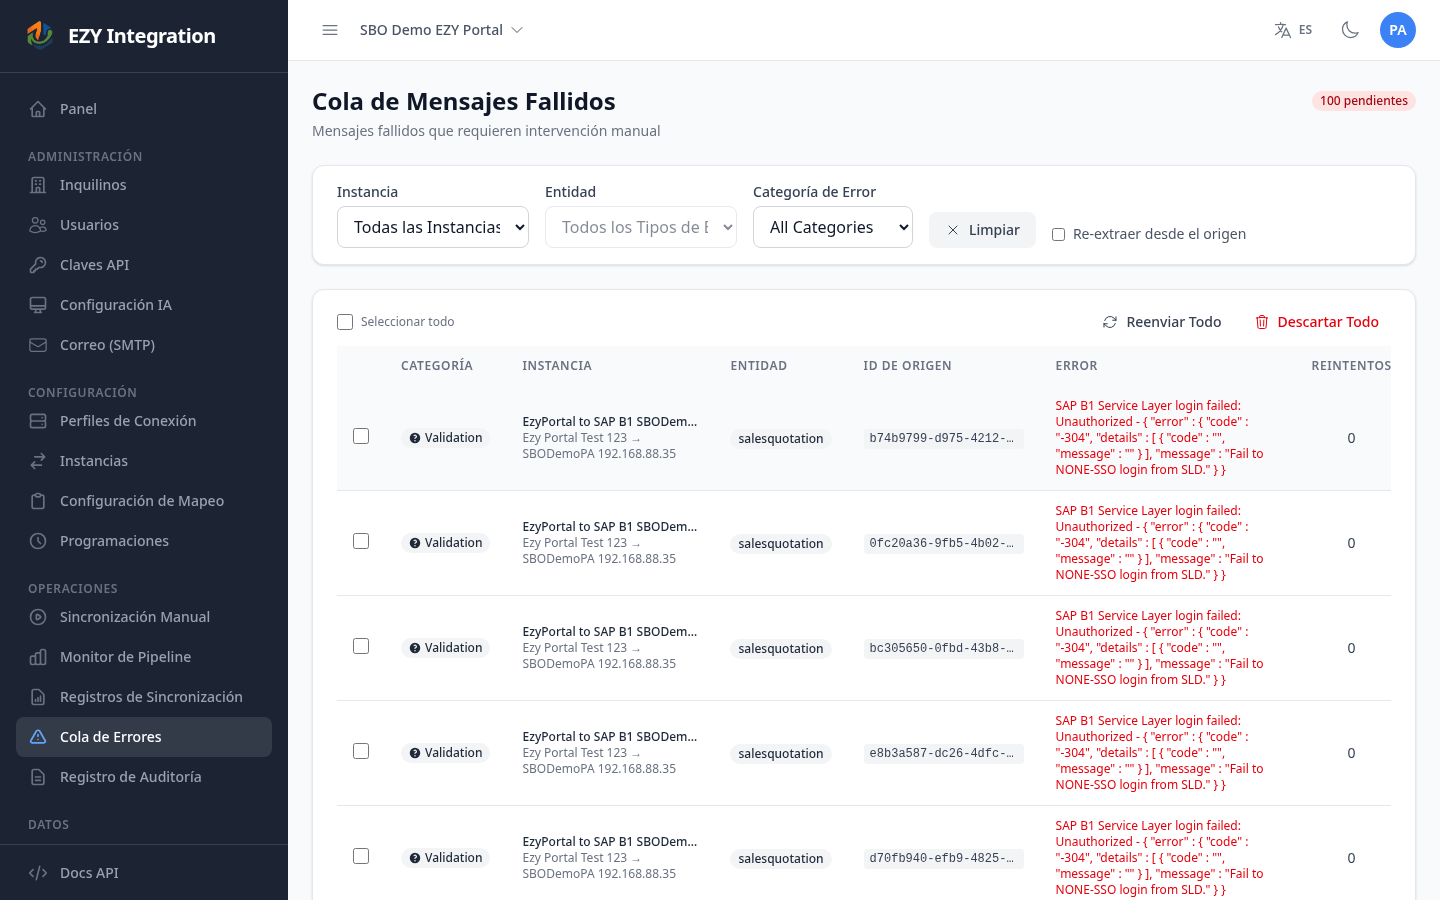Image resolution: width=1440 pixels, height=900 pixels.
Task: Open Inquilinos menu item
Action: (x=144, y=185)
